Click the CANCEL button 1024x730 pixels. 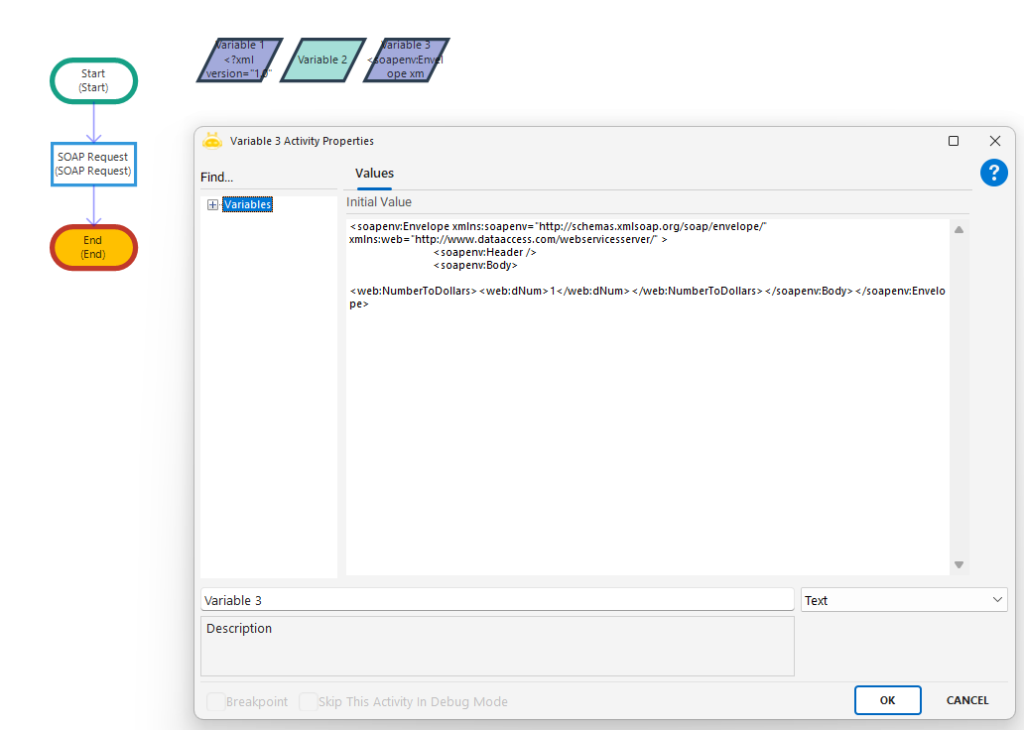[x=967, y=700]
